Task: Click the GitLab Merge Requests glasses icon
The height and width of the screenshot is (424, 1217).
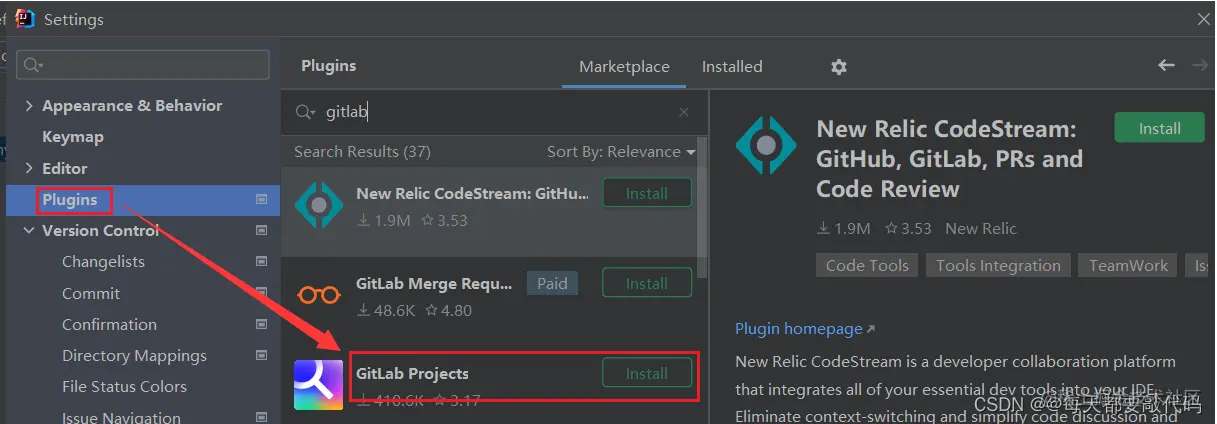Action: coord(319,295)
